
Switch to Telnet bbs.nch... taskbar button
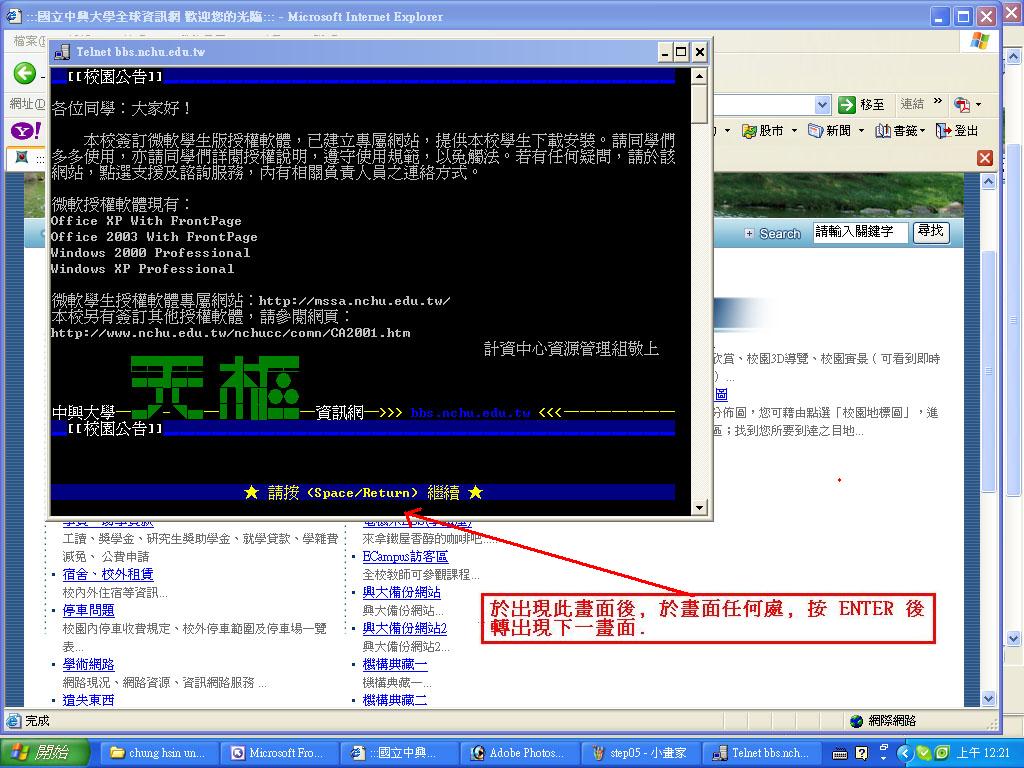(762, 753)
